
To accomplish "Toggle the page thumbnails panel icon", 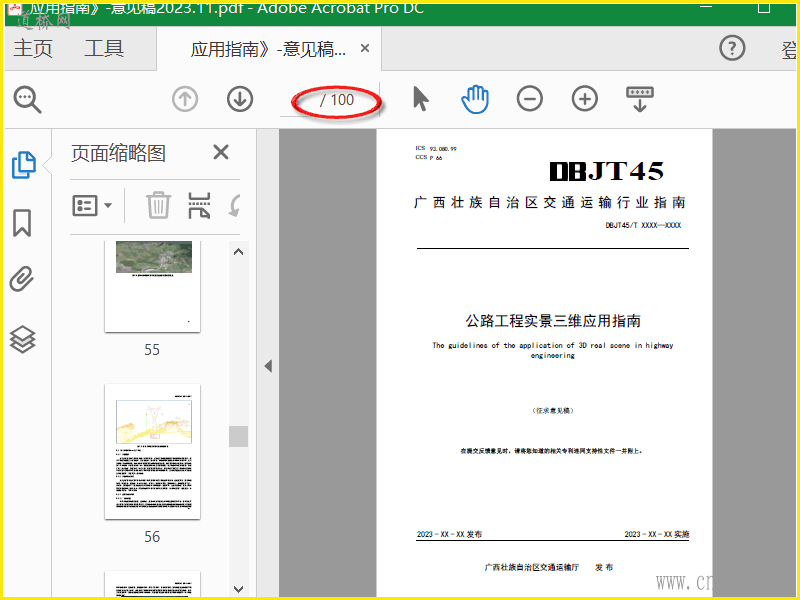I will point(23,165).
